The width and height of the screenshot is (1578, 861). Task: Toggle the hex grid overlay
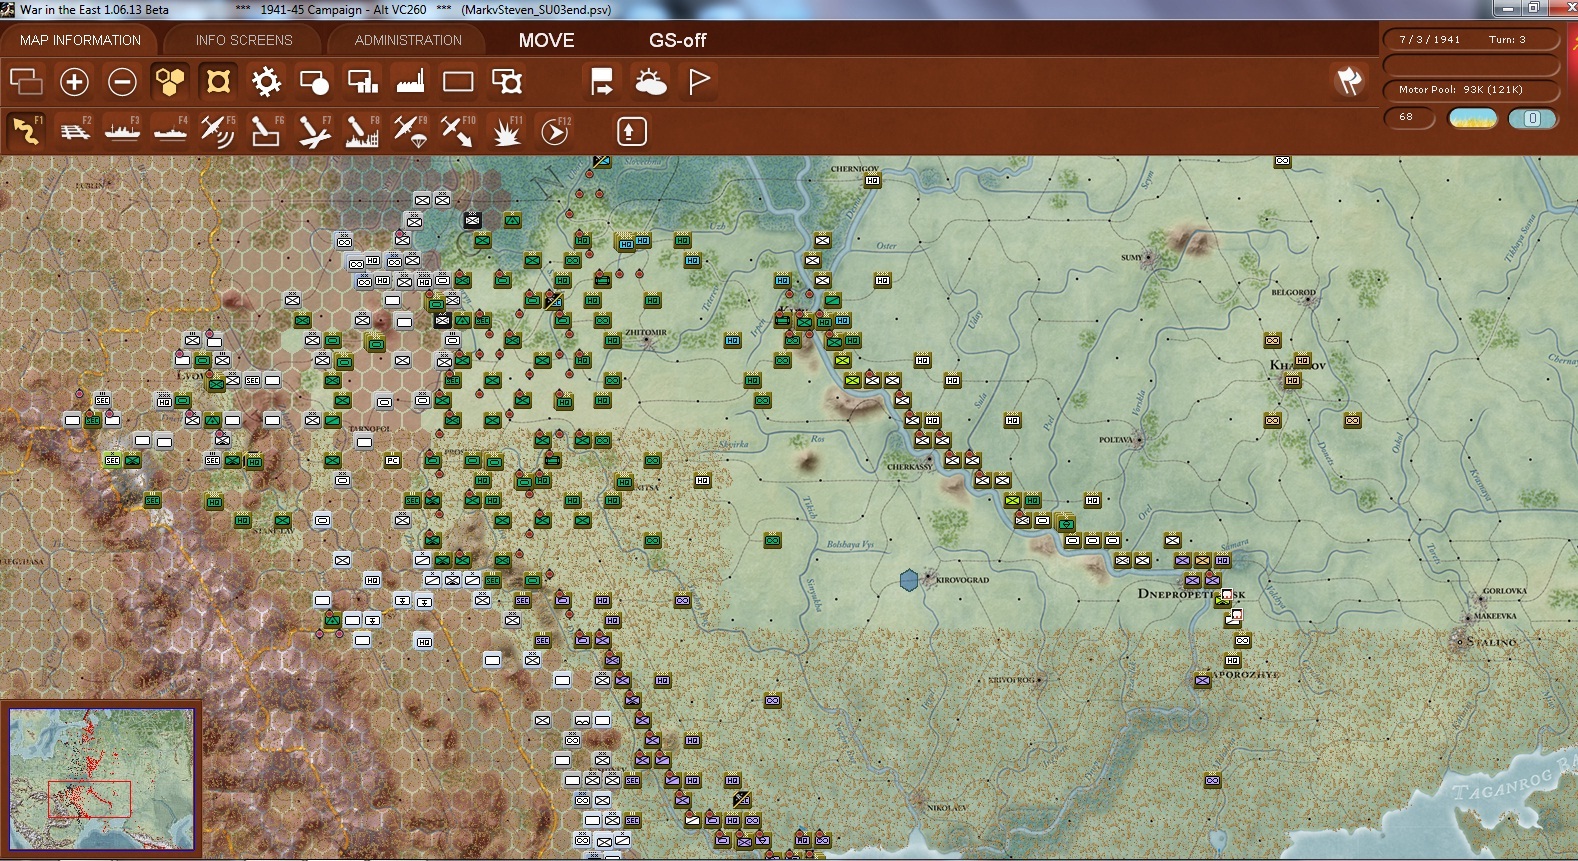(170, 81)
